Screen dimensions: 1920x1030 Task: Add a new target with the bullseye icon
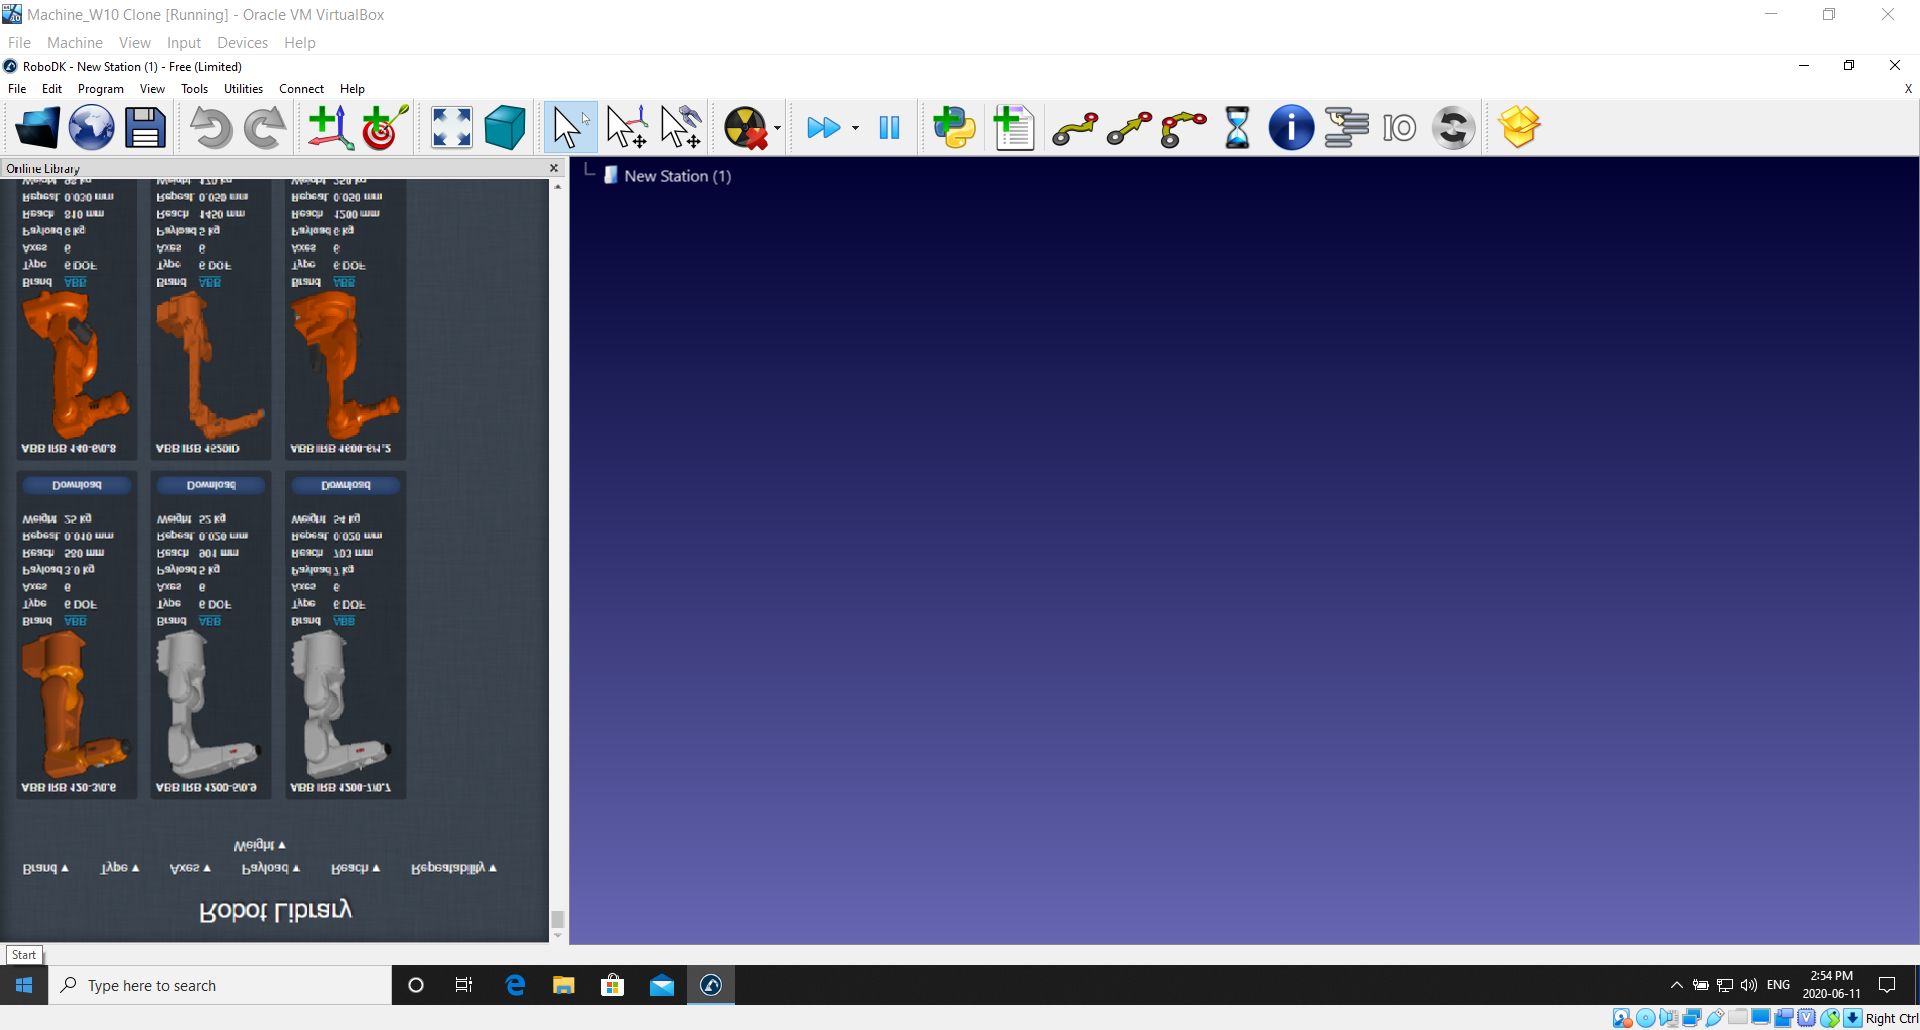(384, 128)
